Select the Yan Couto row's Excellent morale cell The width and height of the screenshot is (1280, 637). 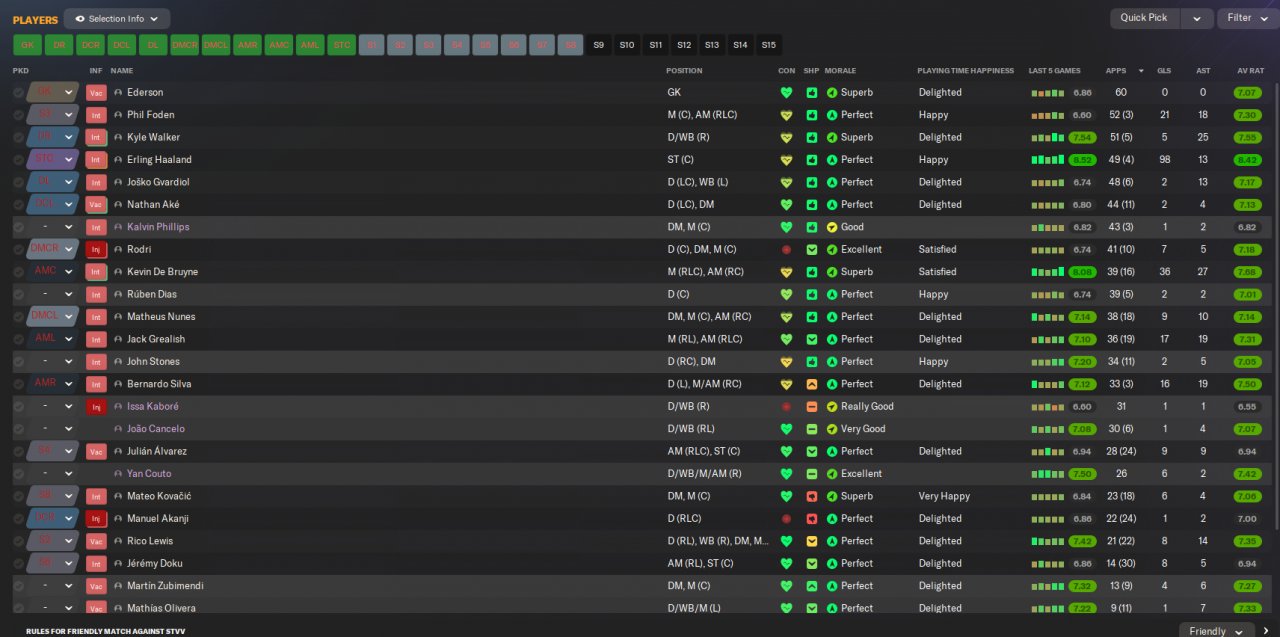[x=861, y=474]
